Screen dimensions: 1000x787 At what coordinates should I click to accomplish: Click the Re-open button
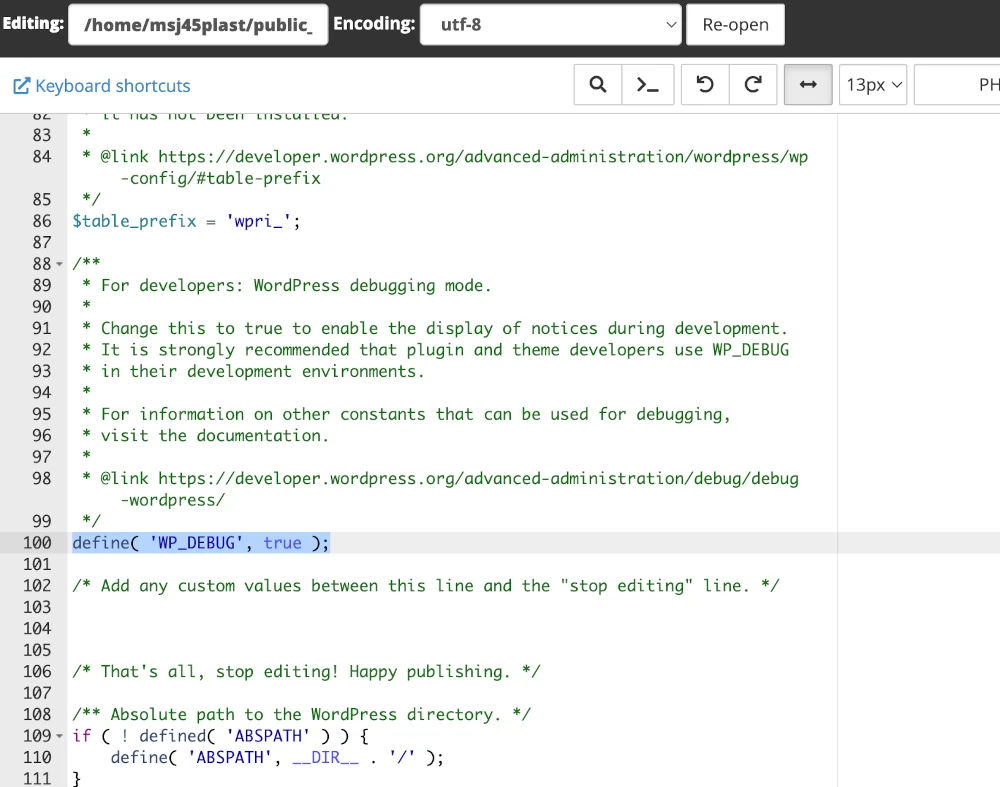735,24
